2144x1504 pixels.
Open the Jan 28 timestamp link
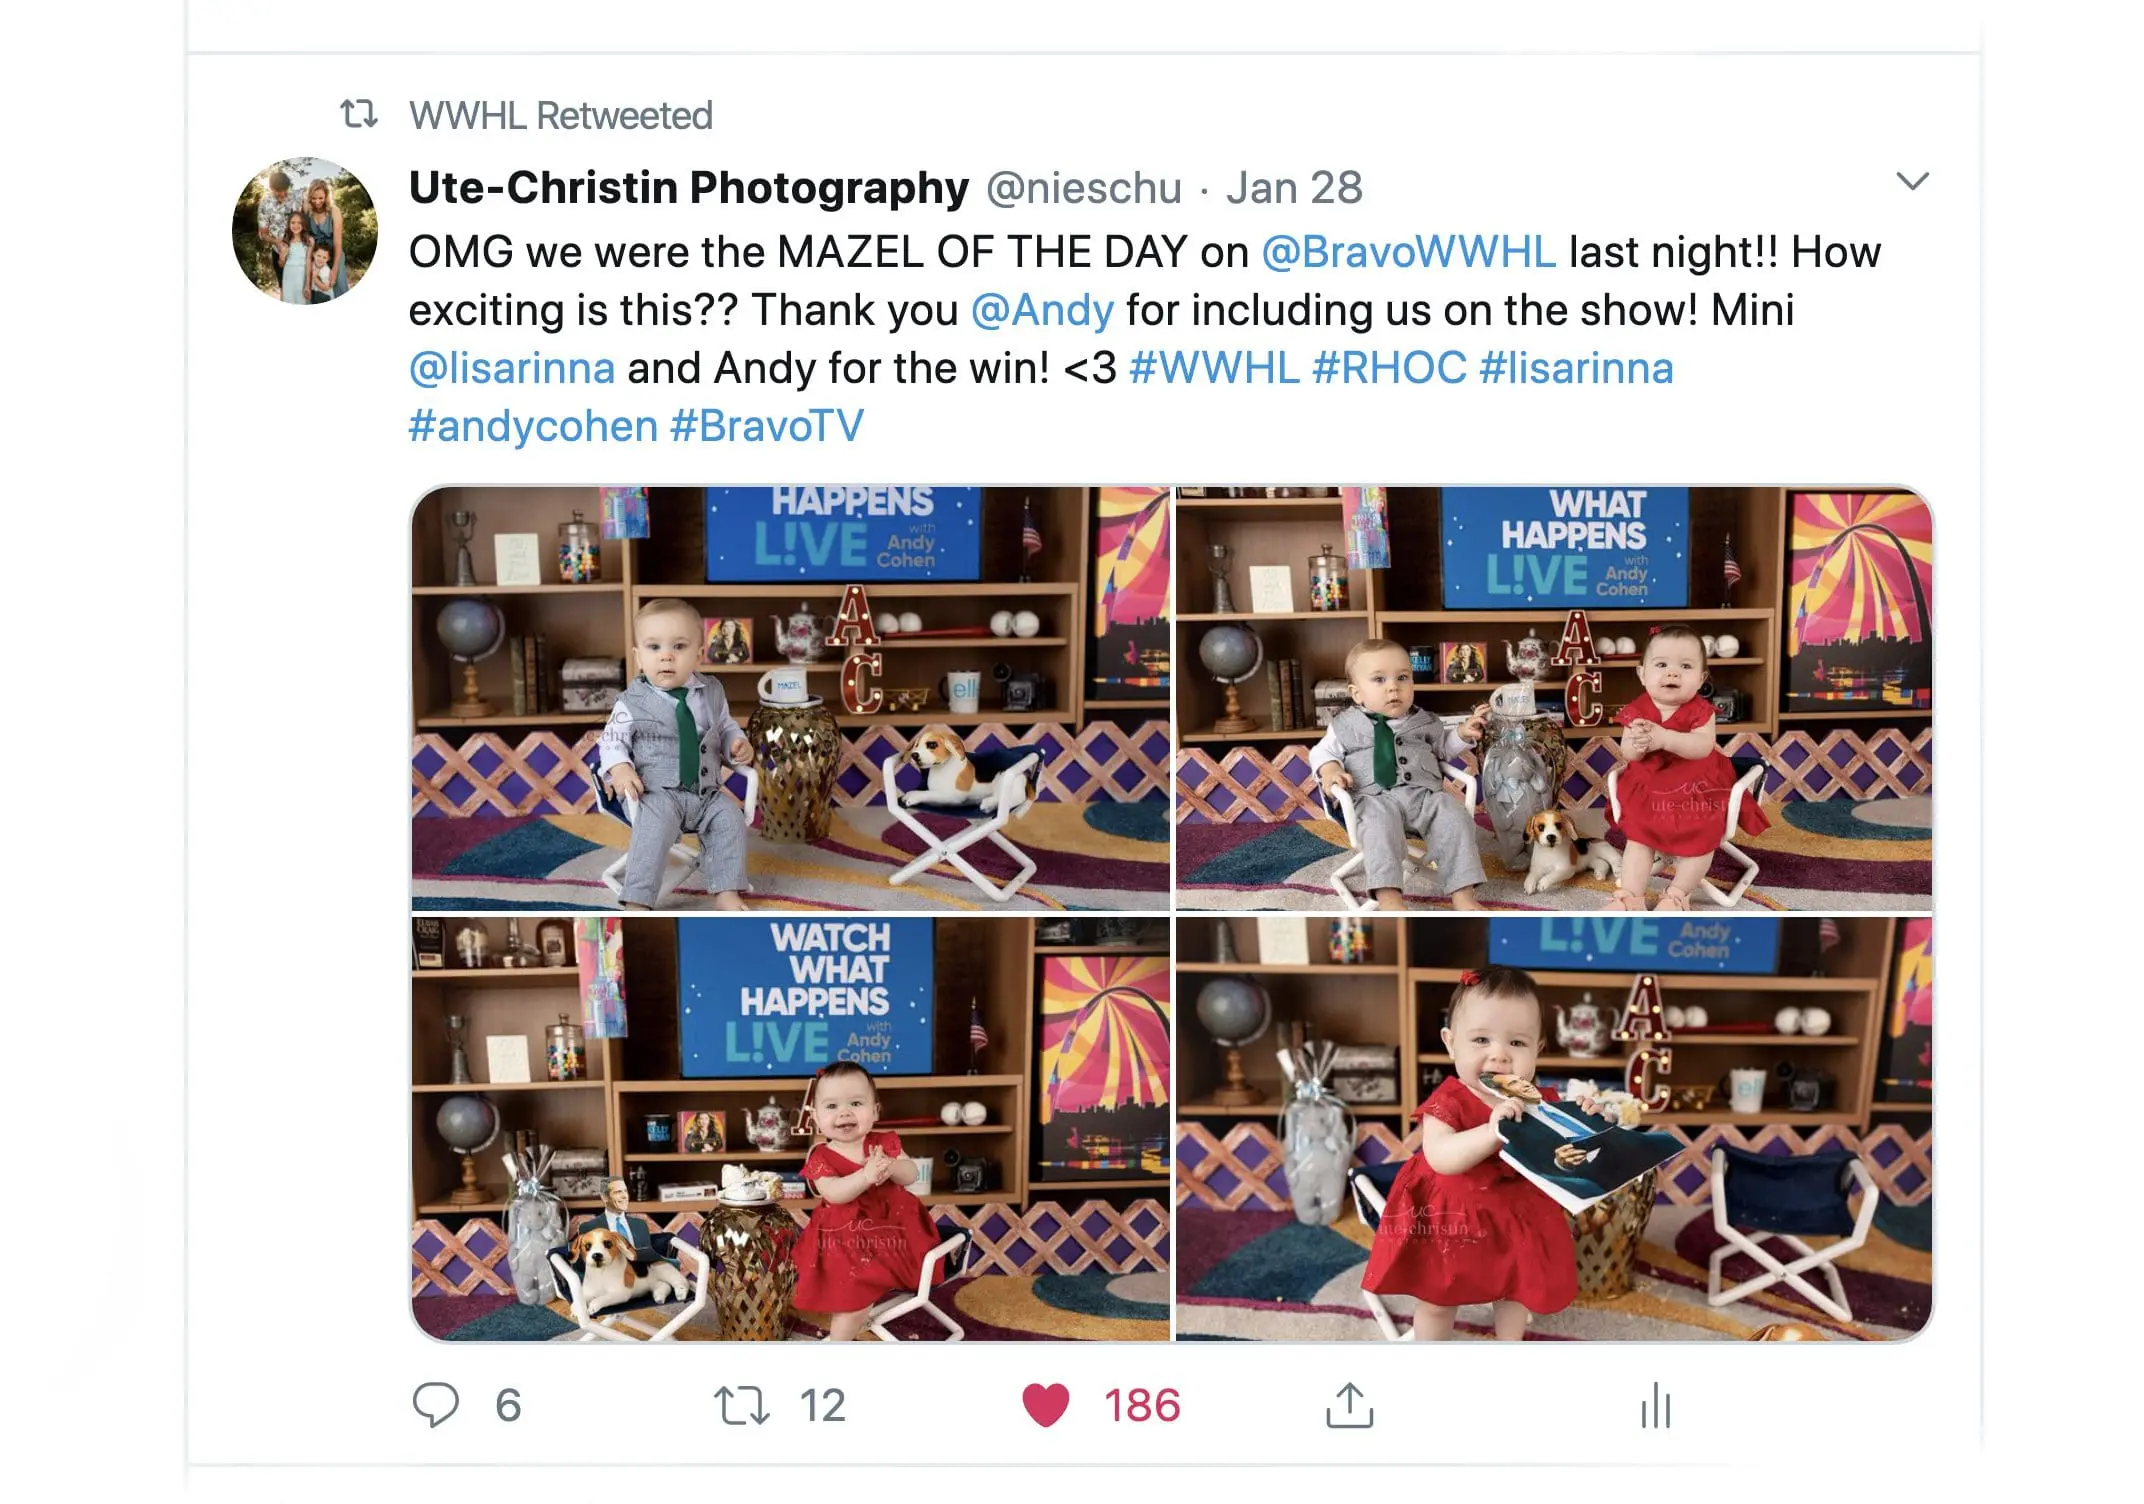(1294, 188)
